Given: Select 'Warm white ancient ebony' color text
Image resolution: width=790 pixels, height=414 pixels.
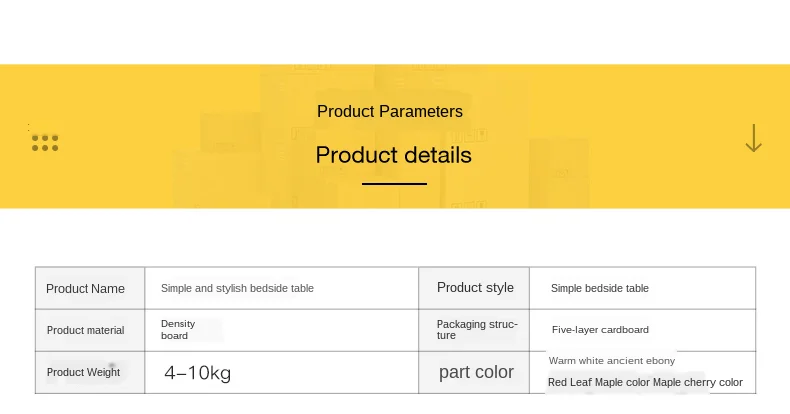Looking at the screenshot, I should (x=612, y=361).
